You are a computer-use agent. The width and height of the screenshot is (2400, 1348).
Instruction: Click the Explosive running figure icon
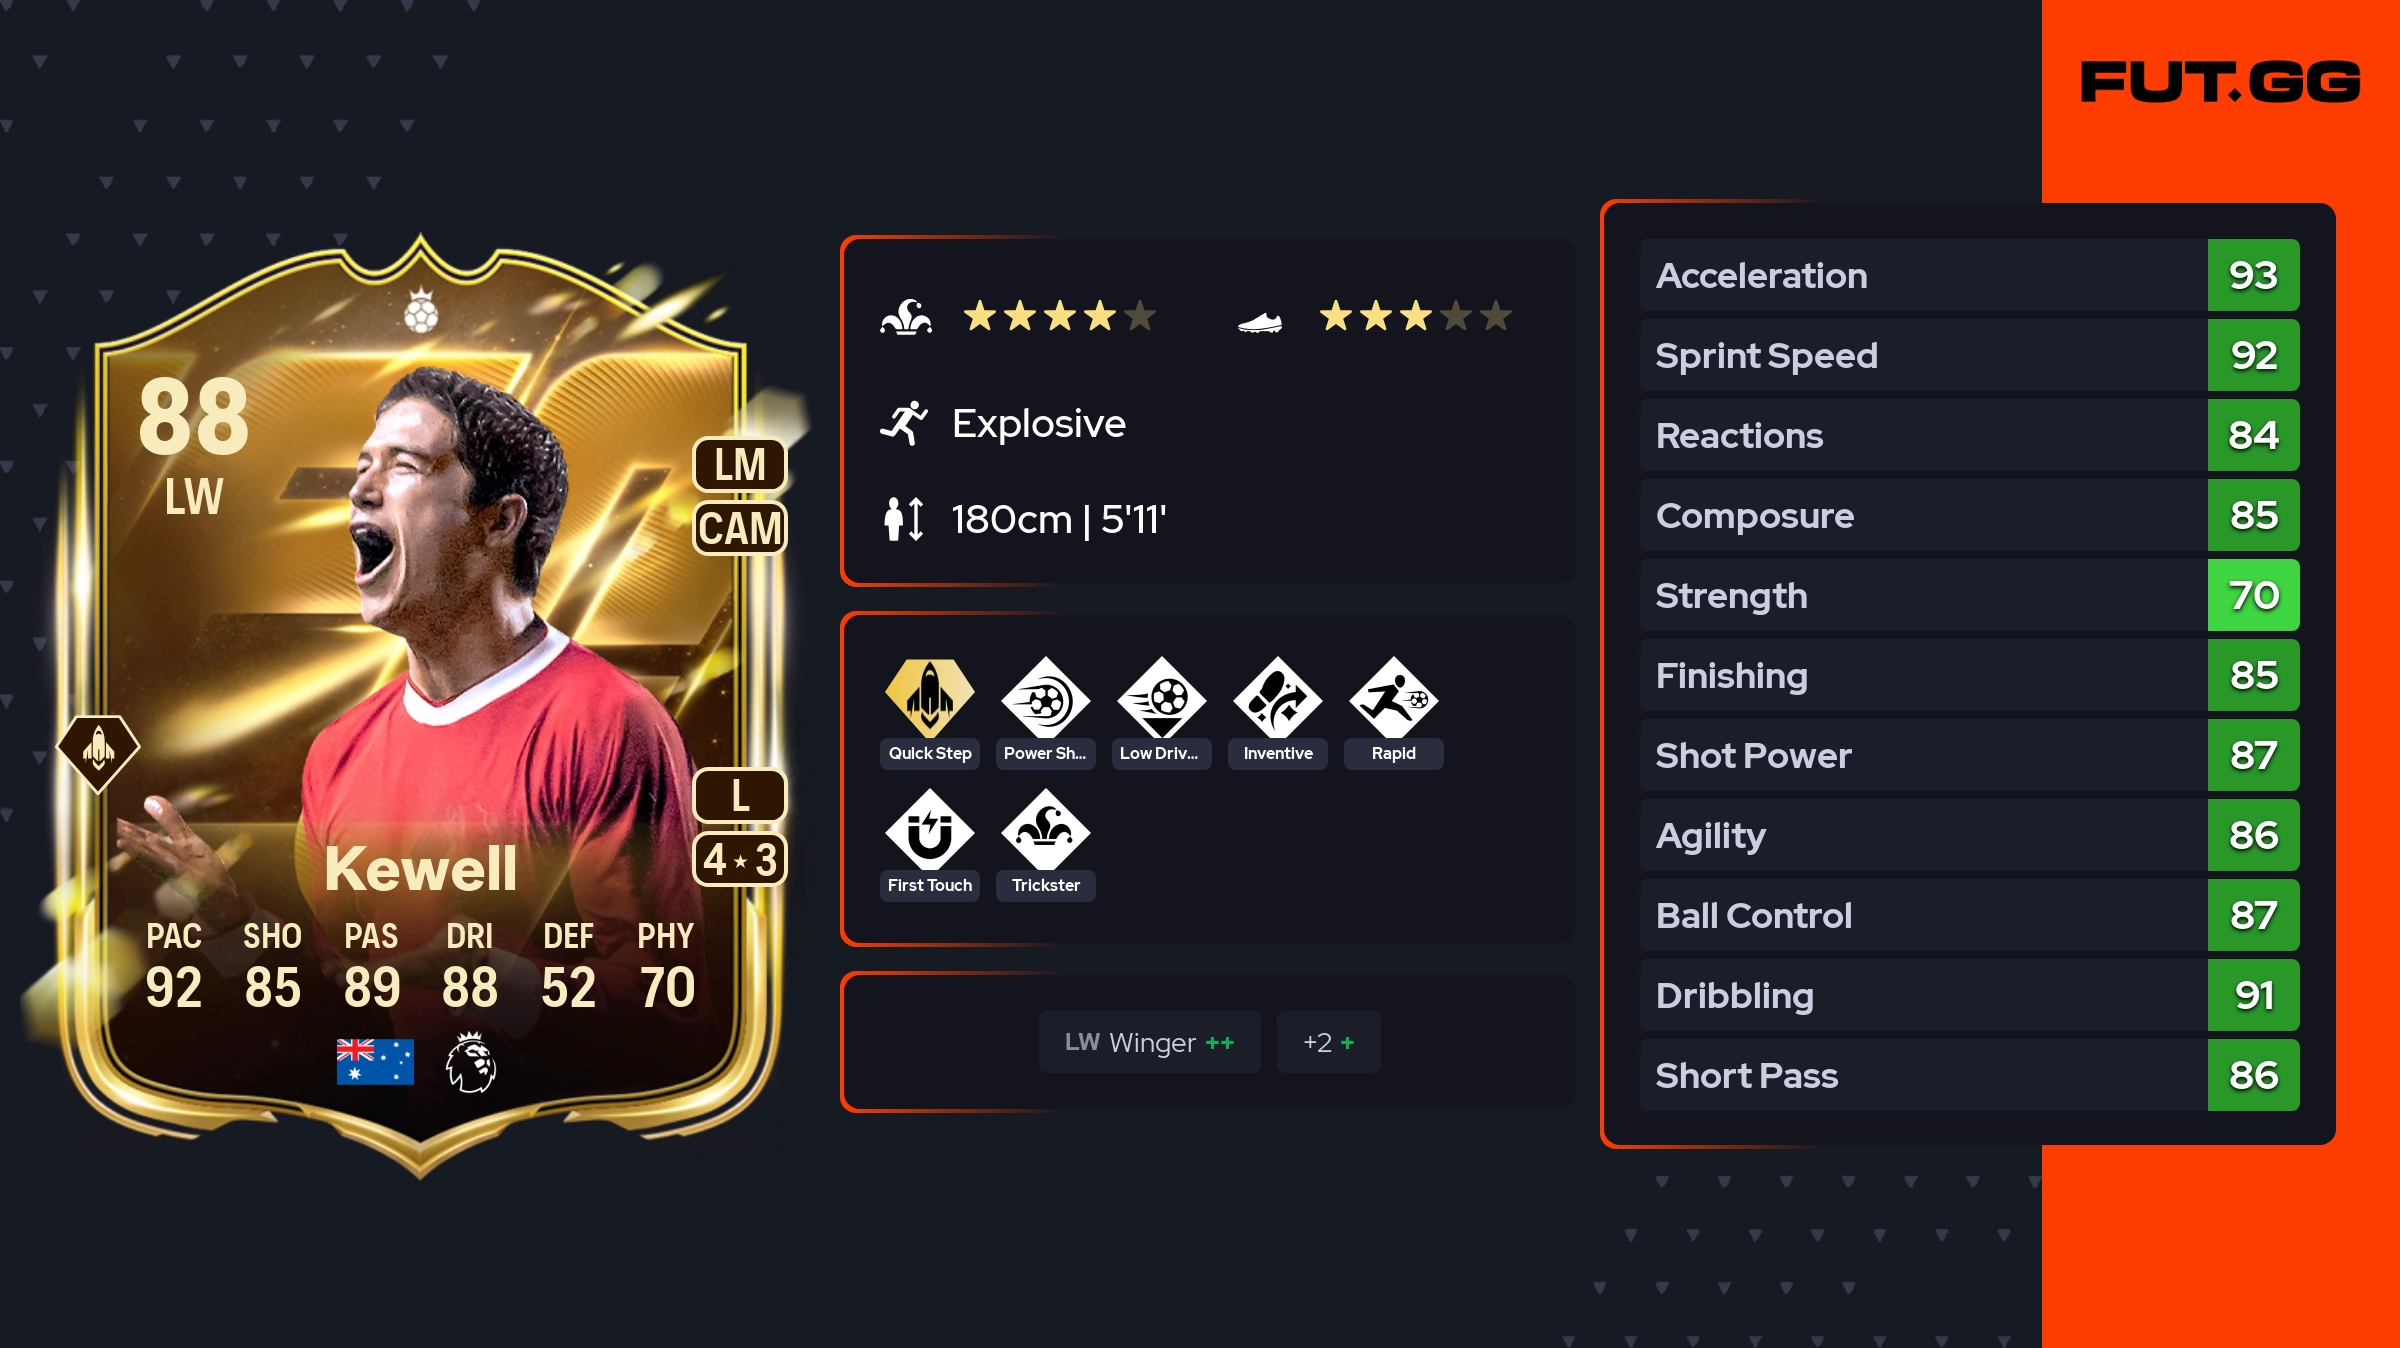pyautogui.click(x=904, y=423)
